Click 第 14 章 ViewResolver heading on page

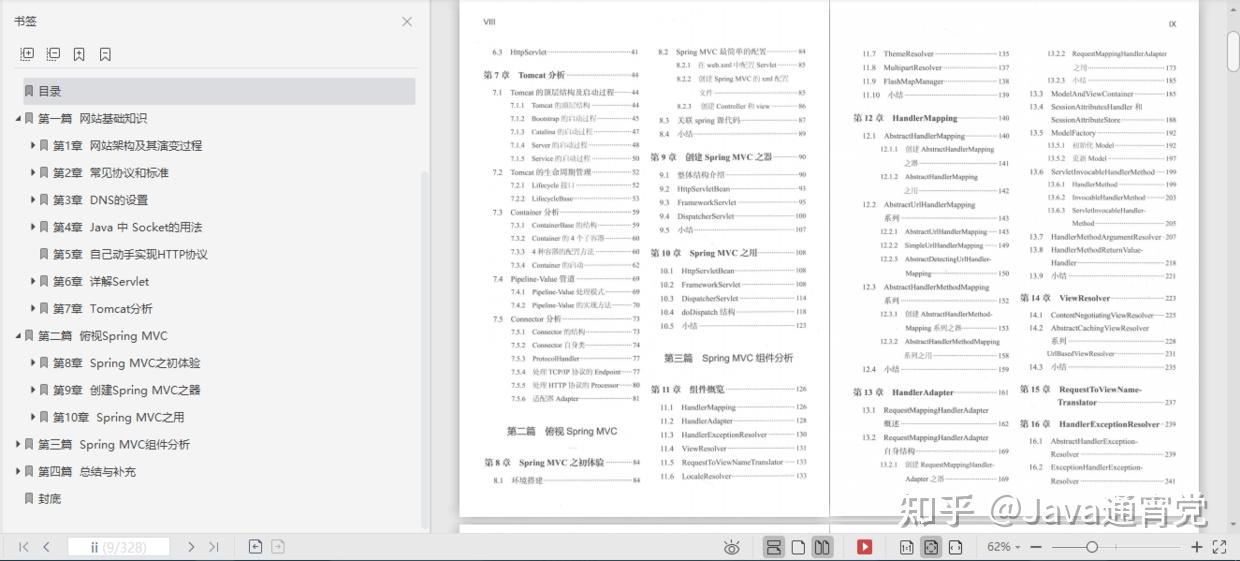pyautogui.click(x=1065, y=298)
